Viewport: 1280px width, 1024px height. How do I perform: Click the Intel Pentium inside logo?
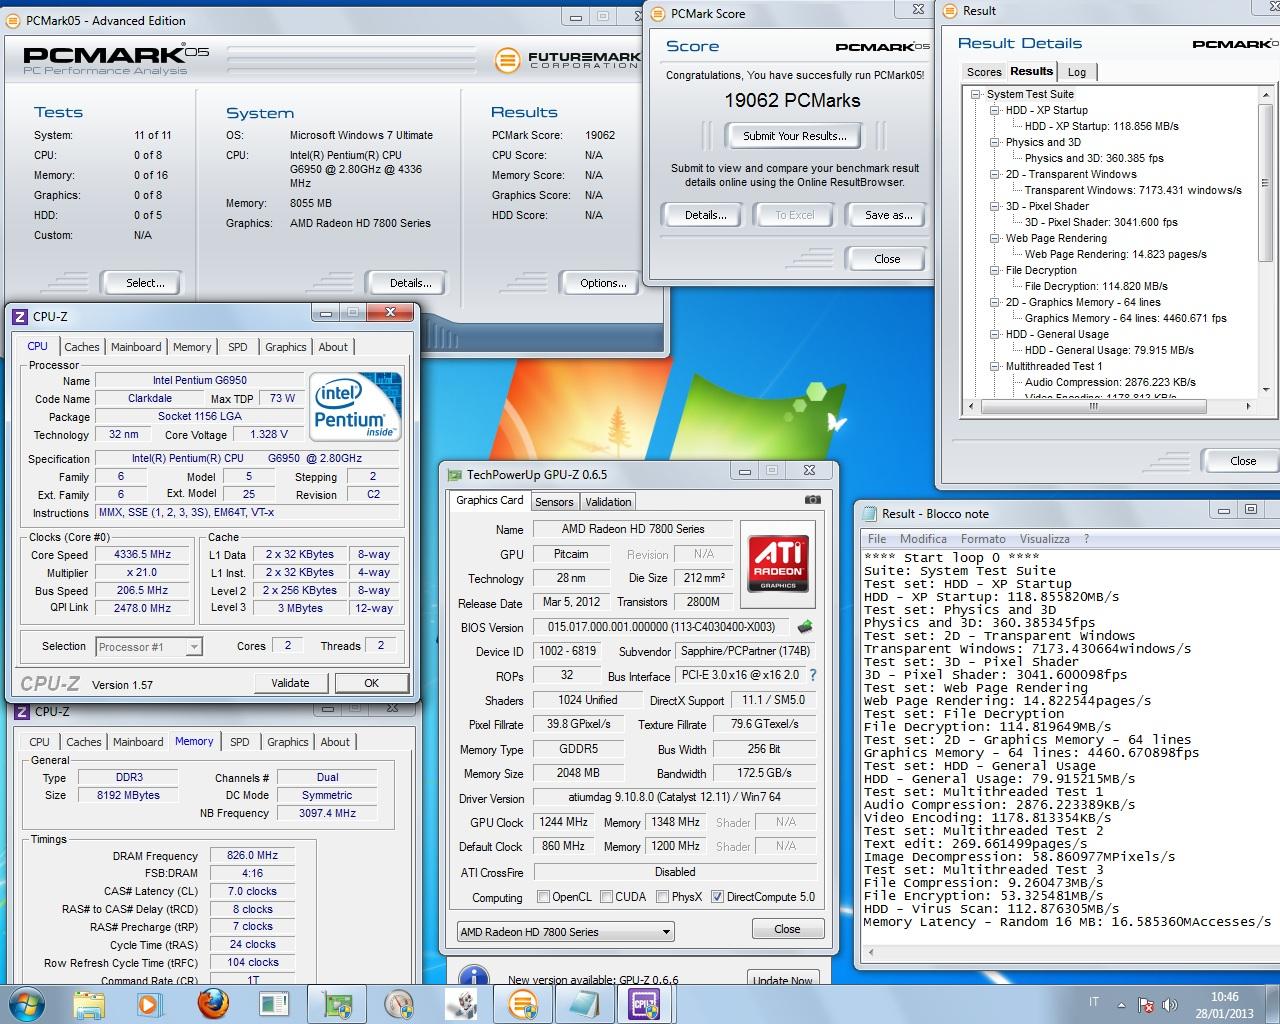(355, 406)
